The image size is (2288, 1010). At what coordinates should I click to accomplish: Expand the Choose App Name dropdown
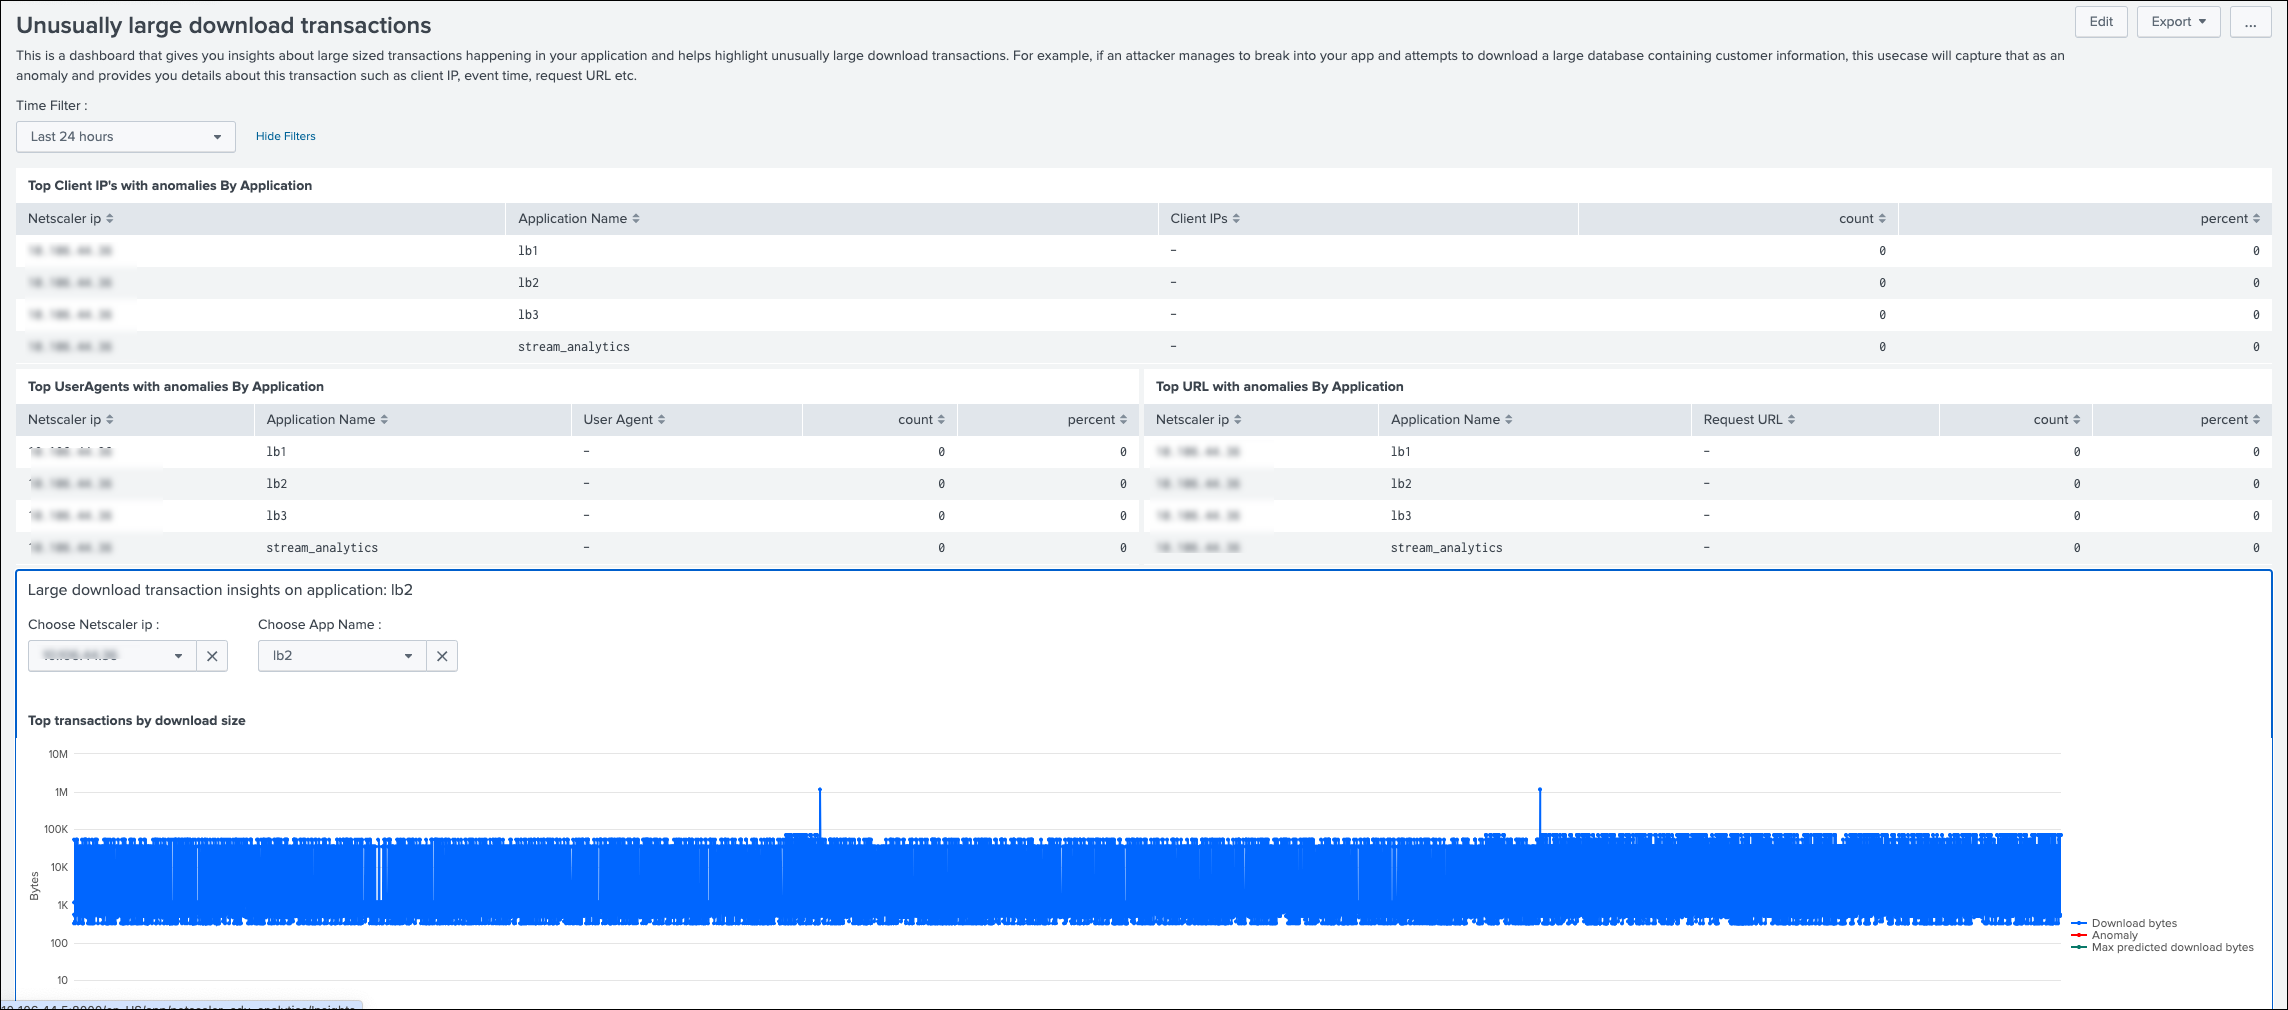pos(342,656)
